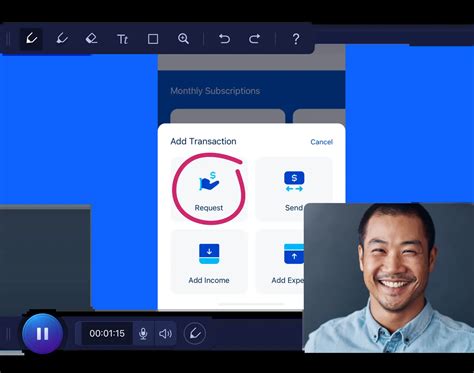Open drawing tools from the recording bar
The image size is (474, 373).
[x=195, y=333]
